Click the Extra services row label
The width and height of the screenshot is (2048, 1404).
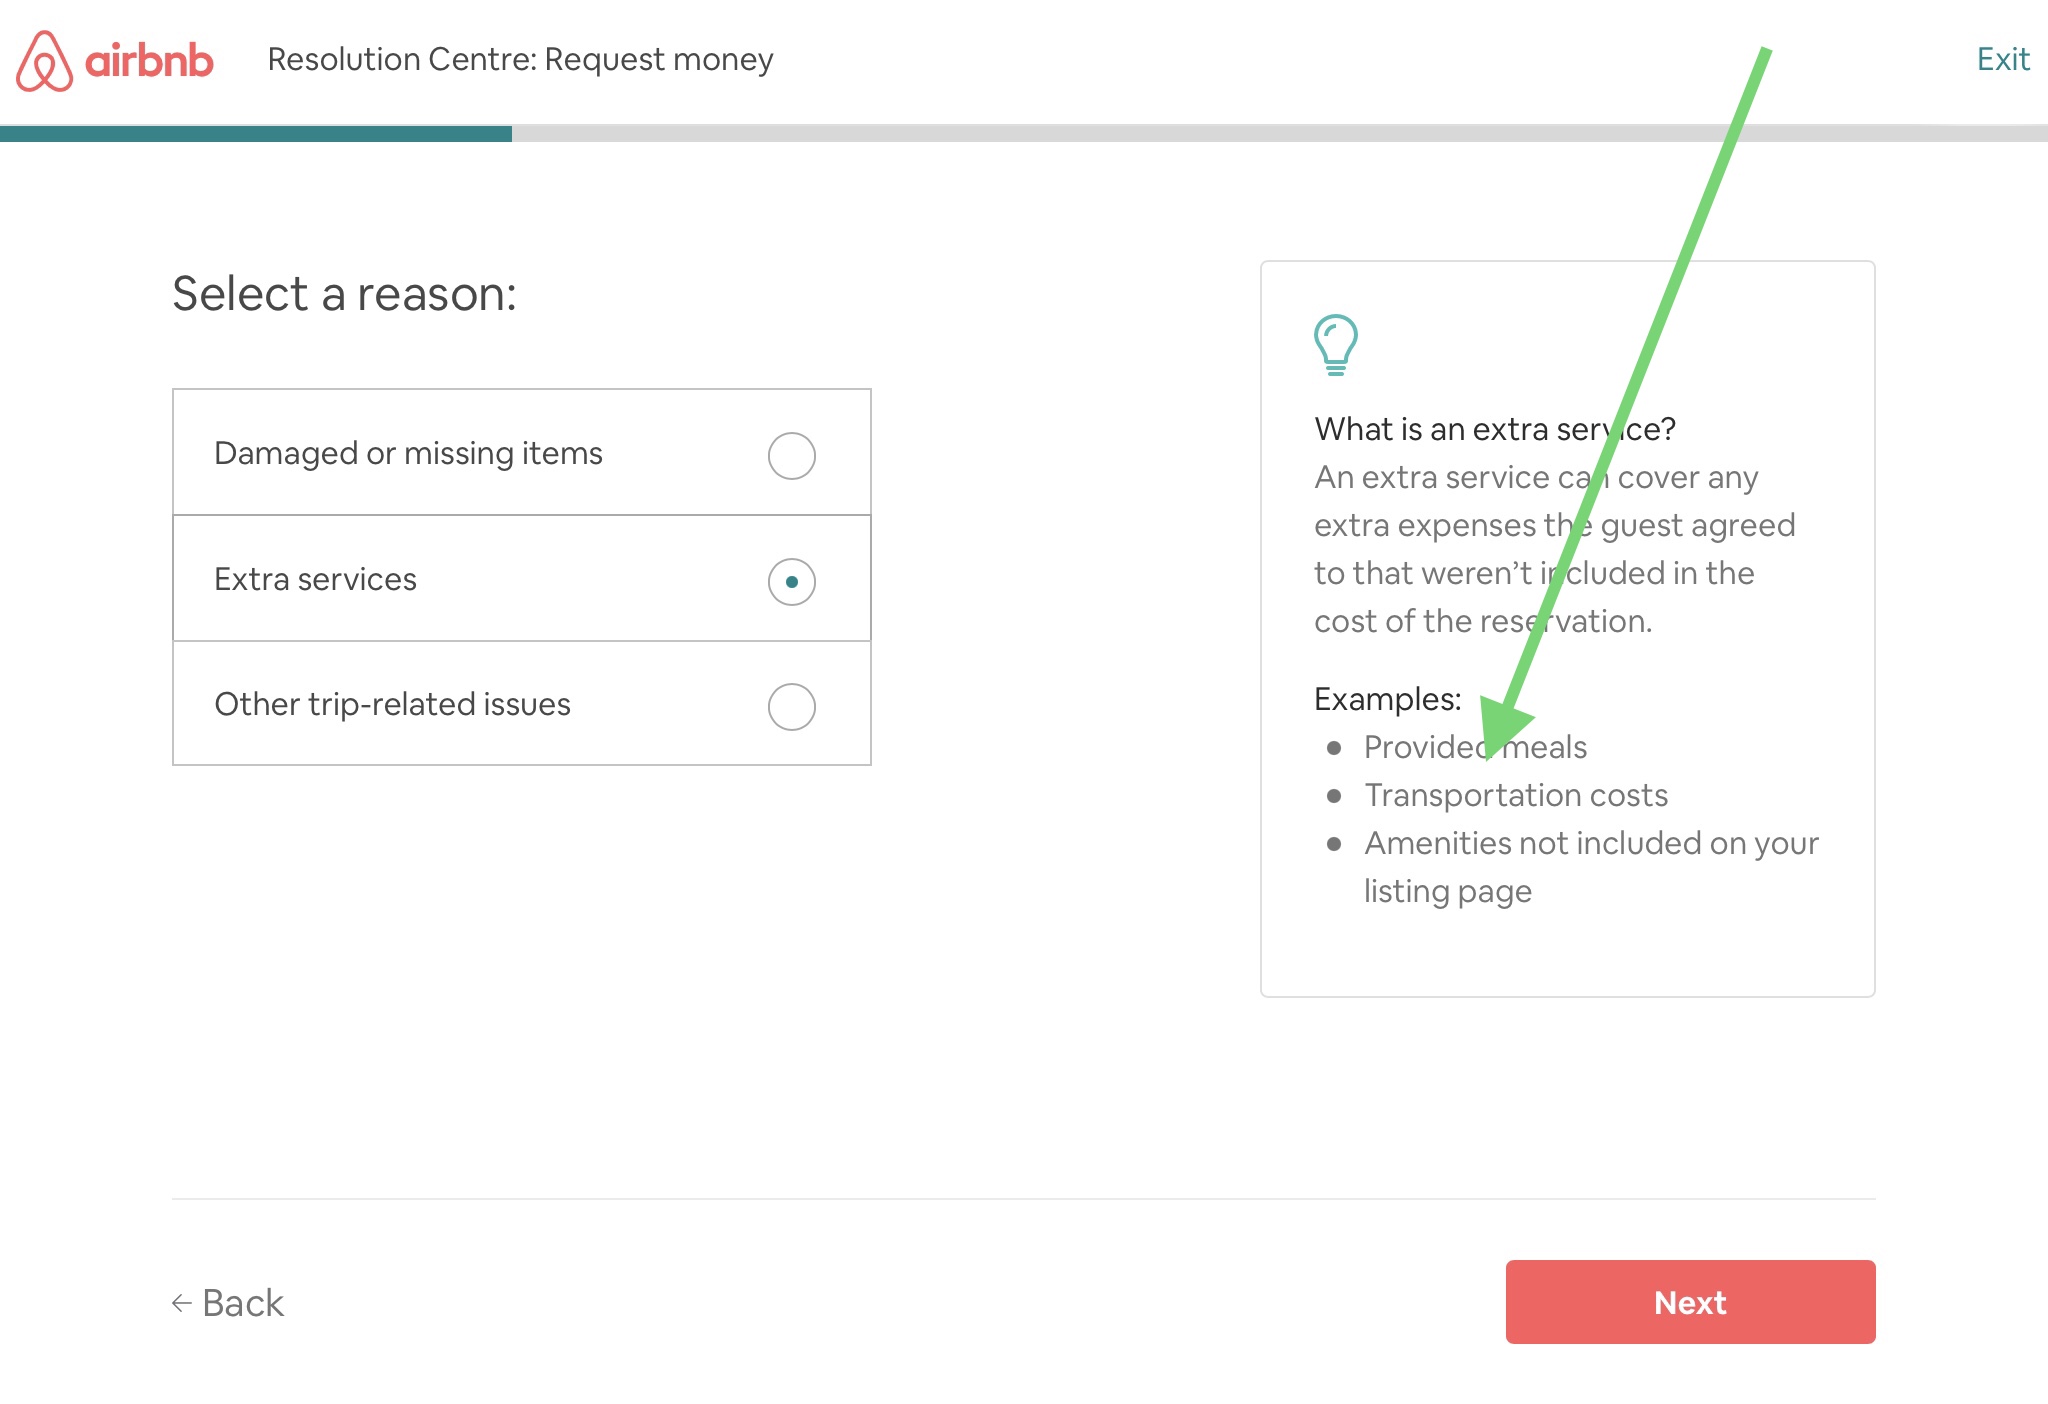pyautogui.click(x=316, y=579)
